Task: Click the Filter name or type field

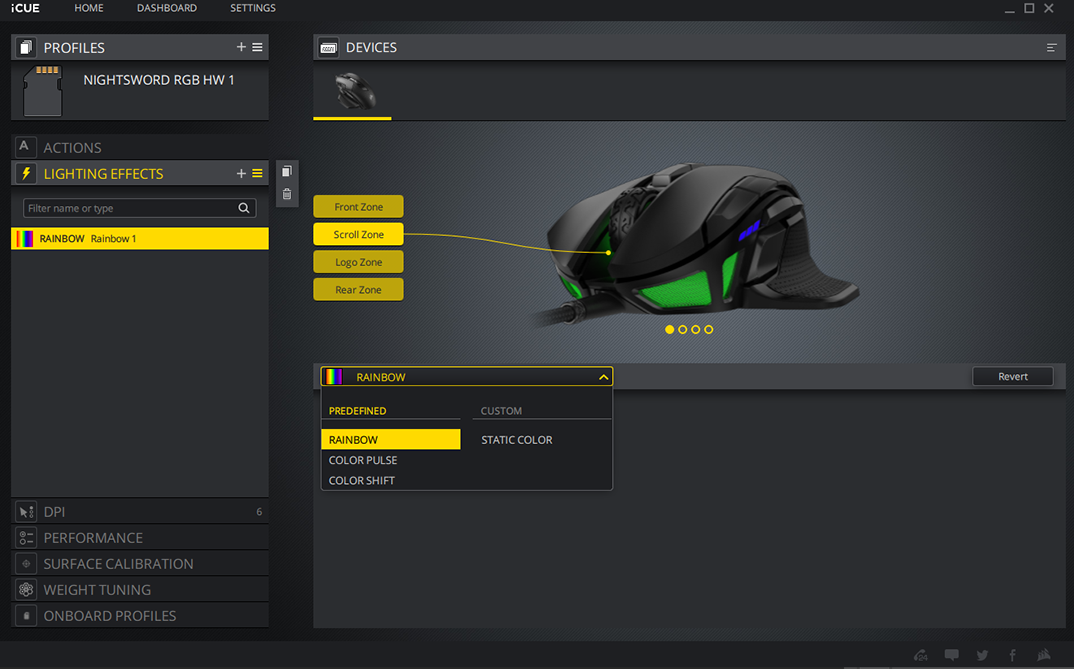Action: pos(130,208)
